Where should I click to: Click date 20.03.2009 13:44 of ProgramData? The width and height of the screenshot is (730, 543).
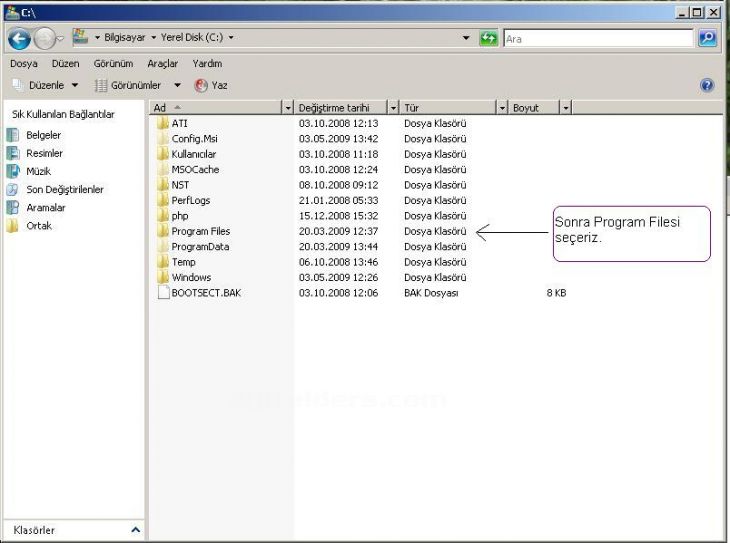[338, 246]
